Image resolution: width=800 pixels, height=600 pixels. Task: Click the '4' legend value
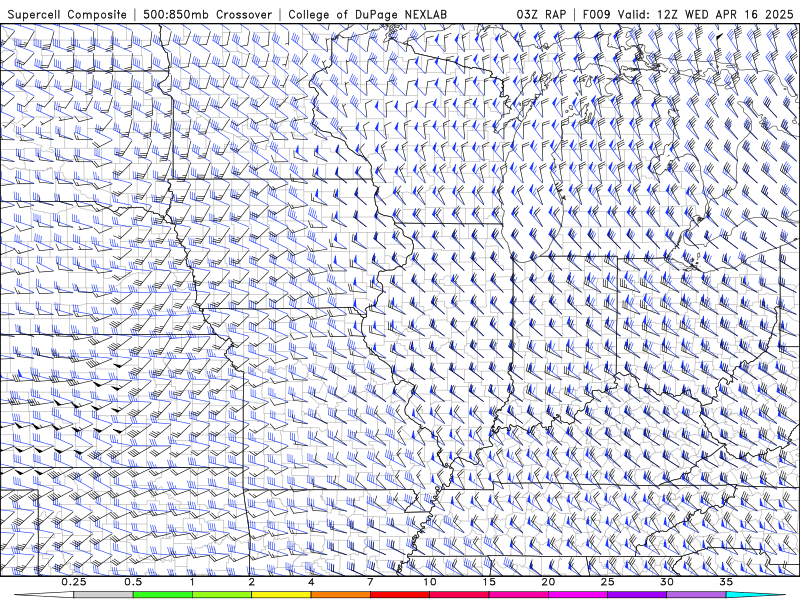tap(311, 582)
